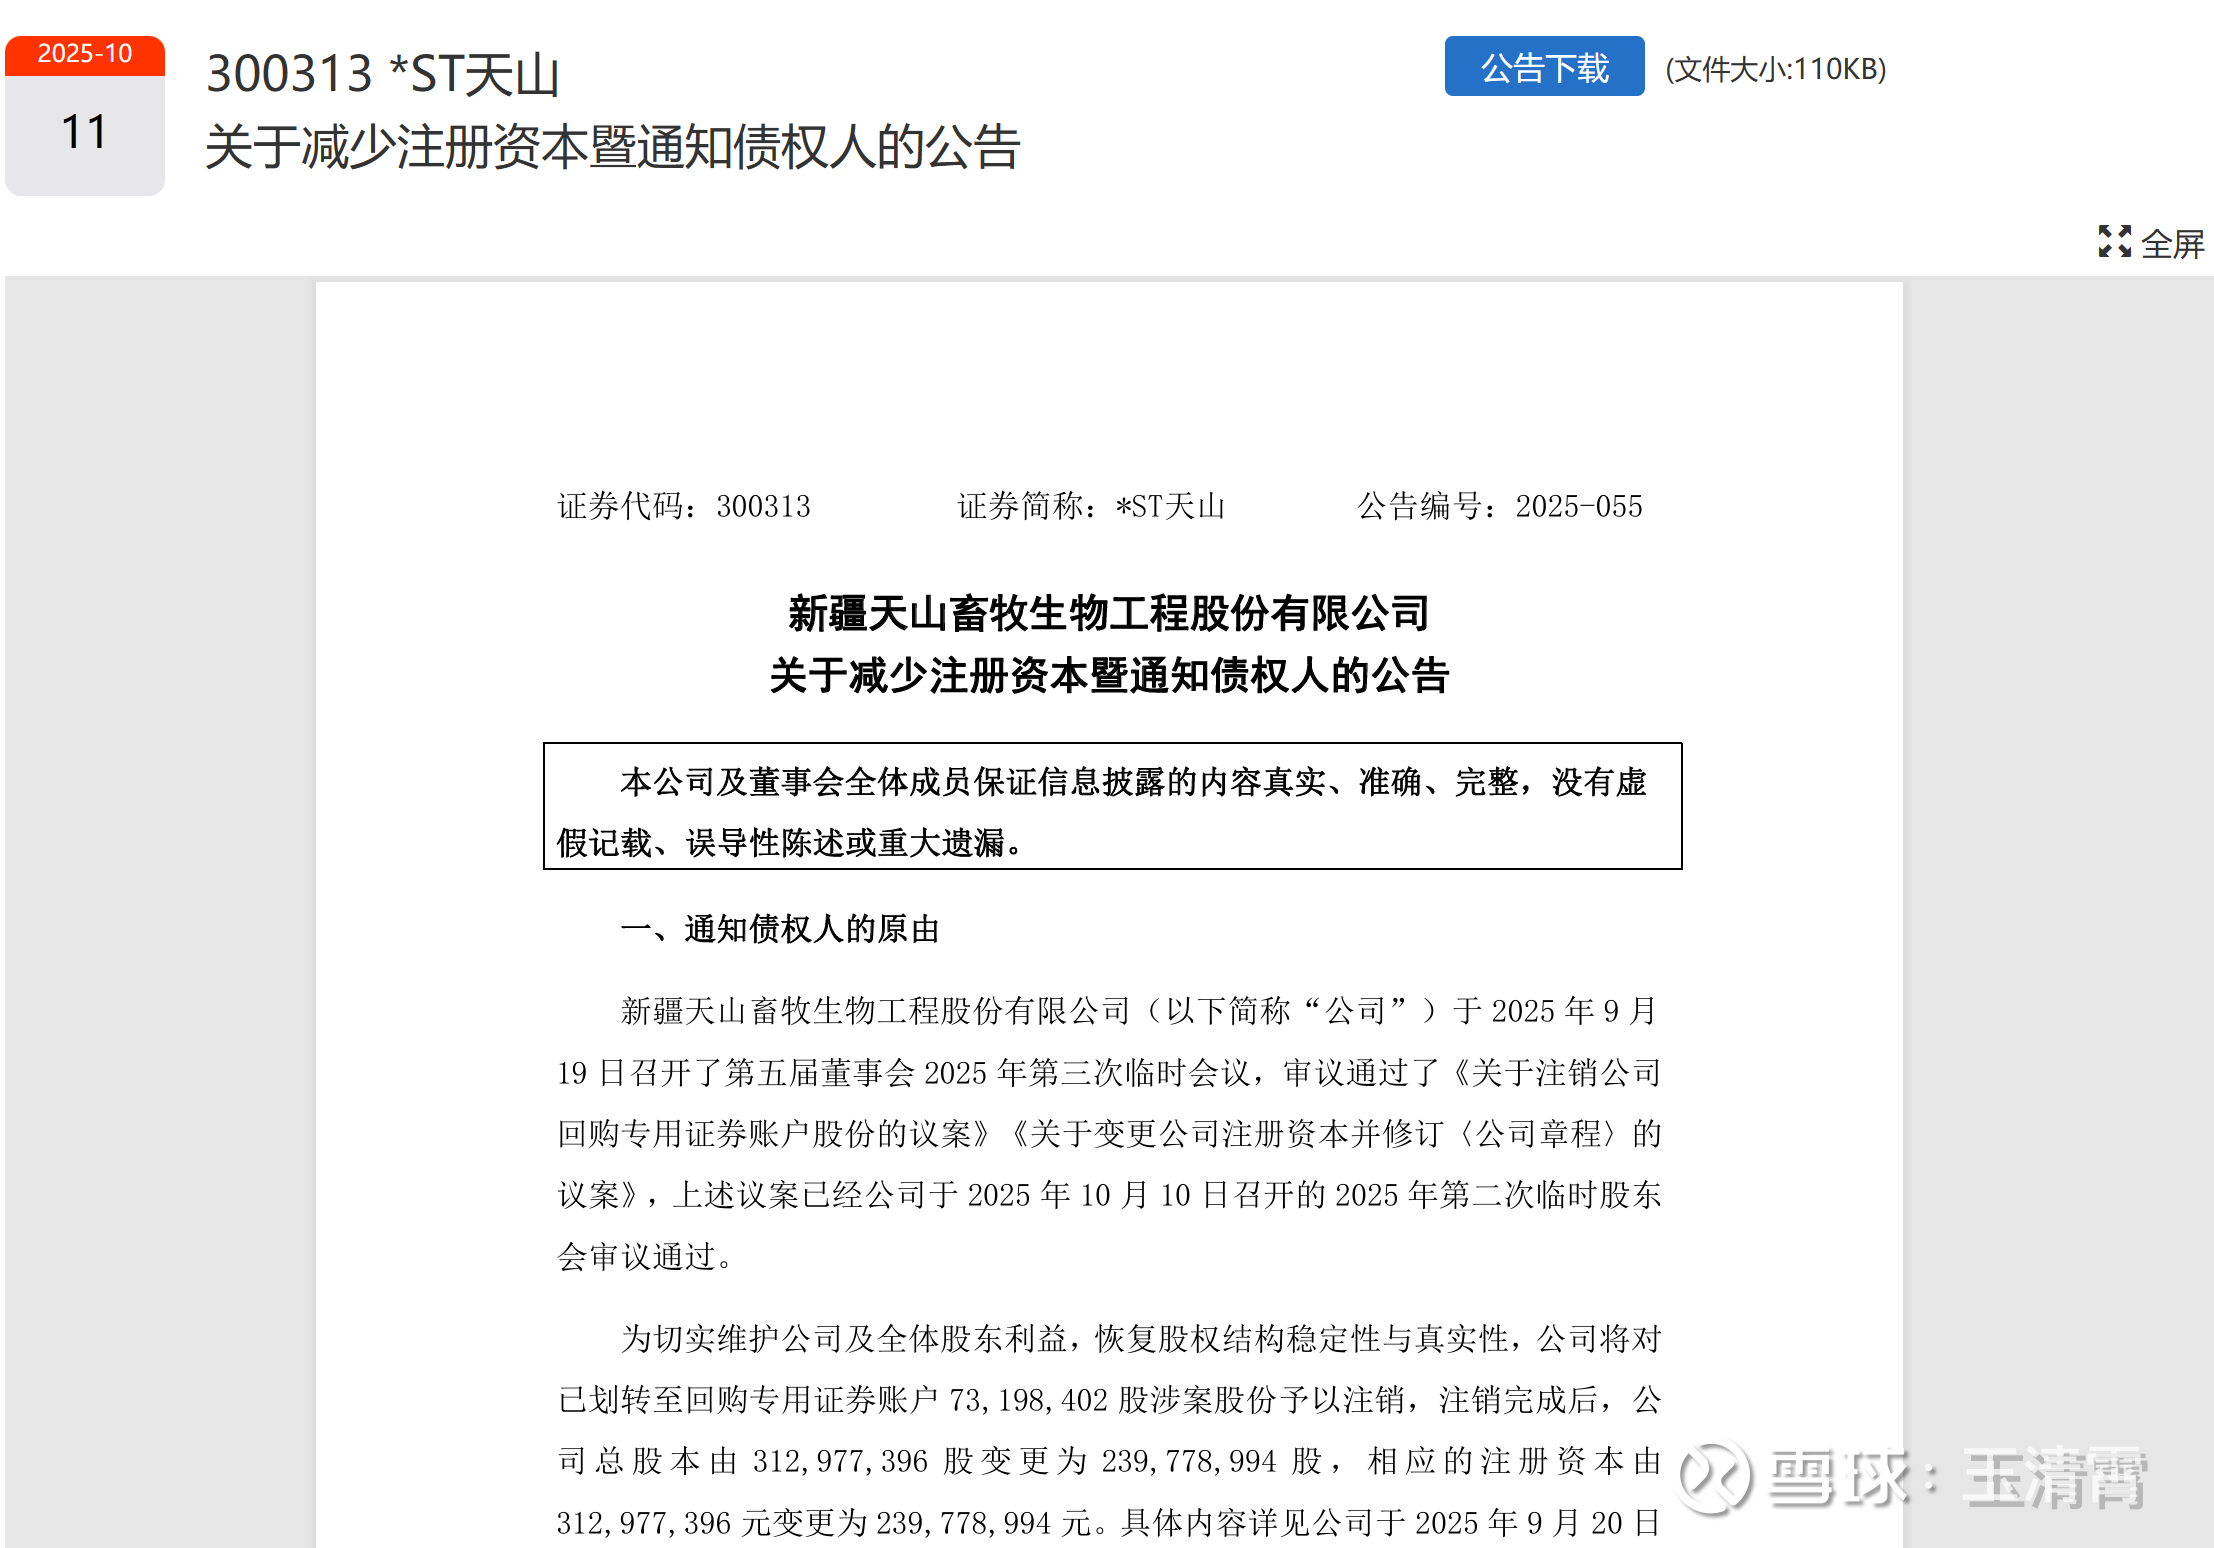Click the Xueqiu snowball logo watermark
The width and height of the screenshot is (2214, 1548).
coord(1715,1477)
